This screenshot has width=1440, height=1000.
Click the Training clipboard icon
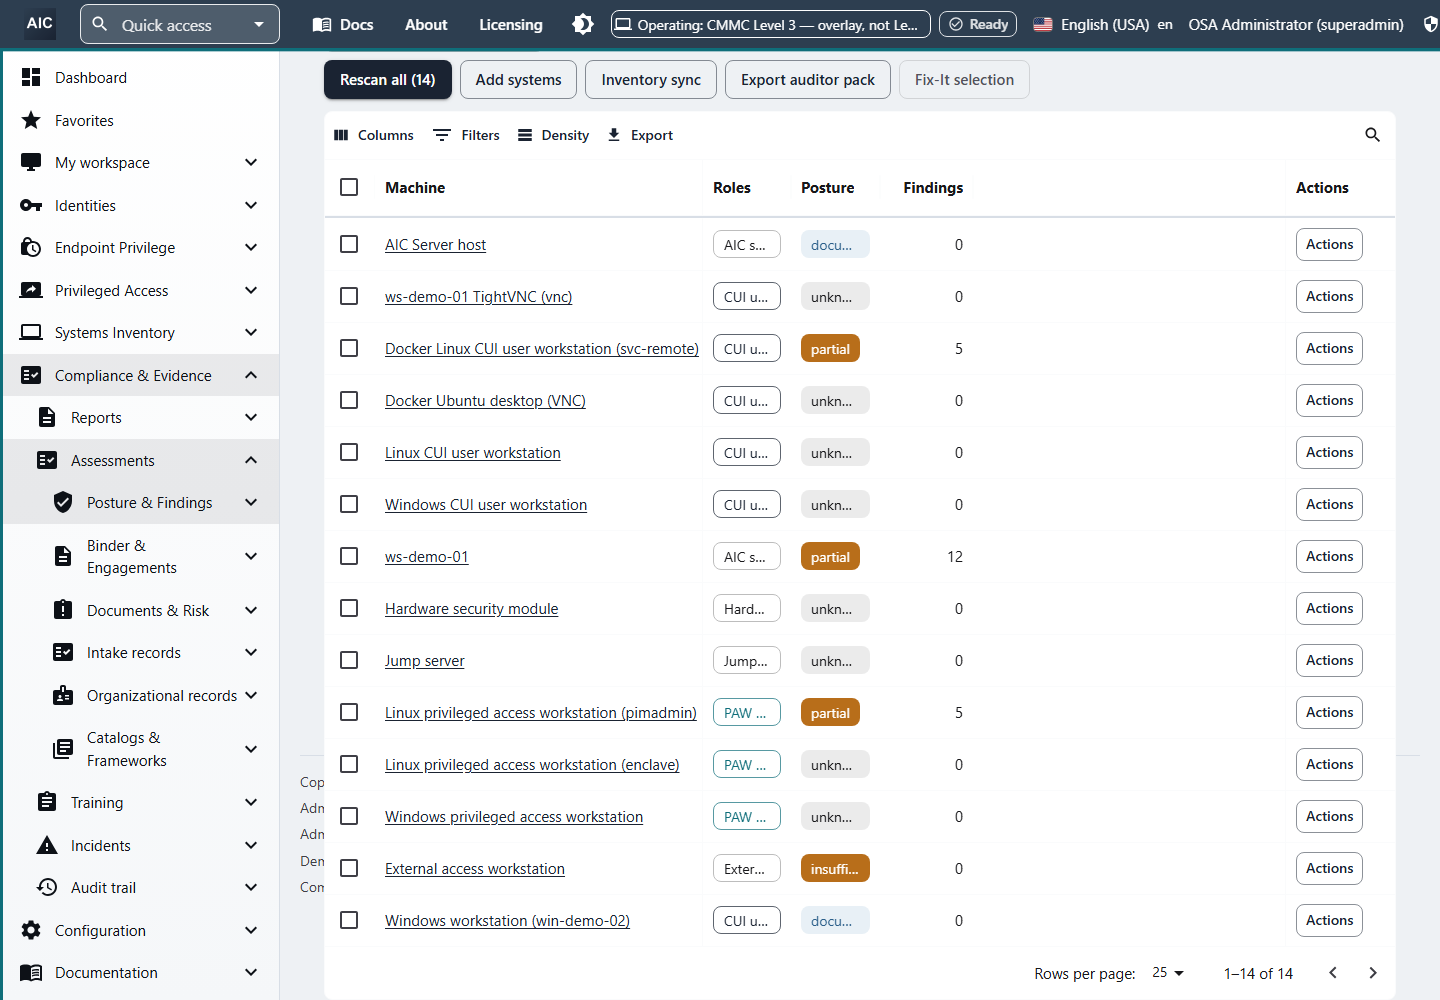47,802
